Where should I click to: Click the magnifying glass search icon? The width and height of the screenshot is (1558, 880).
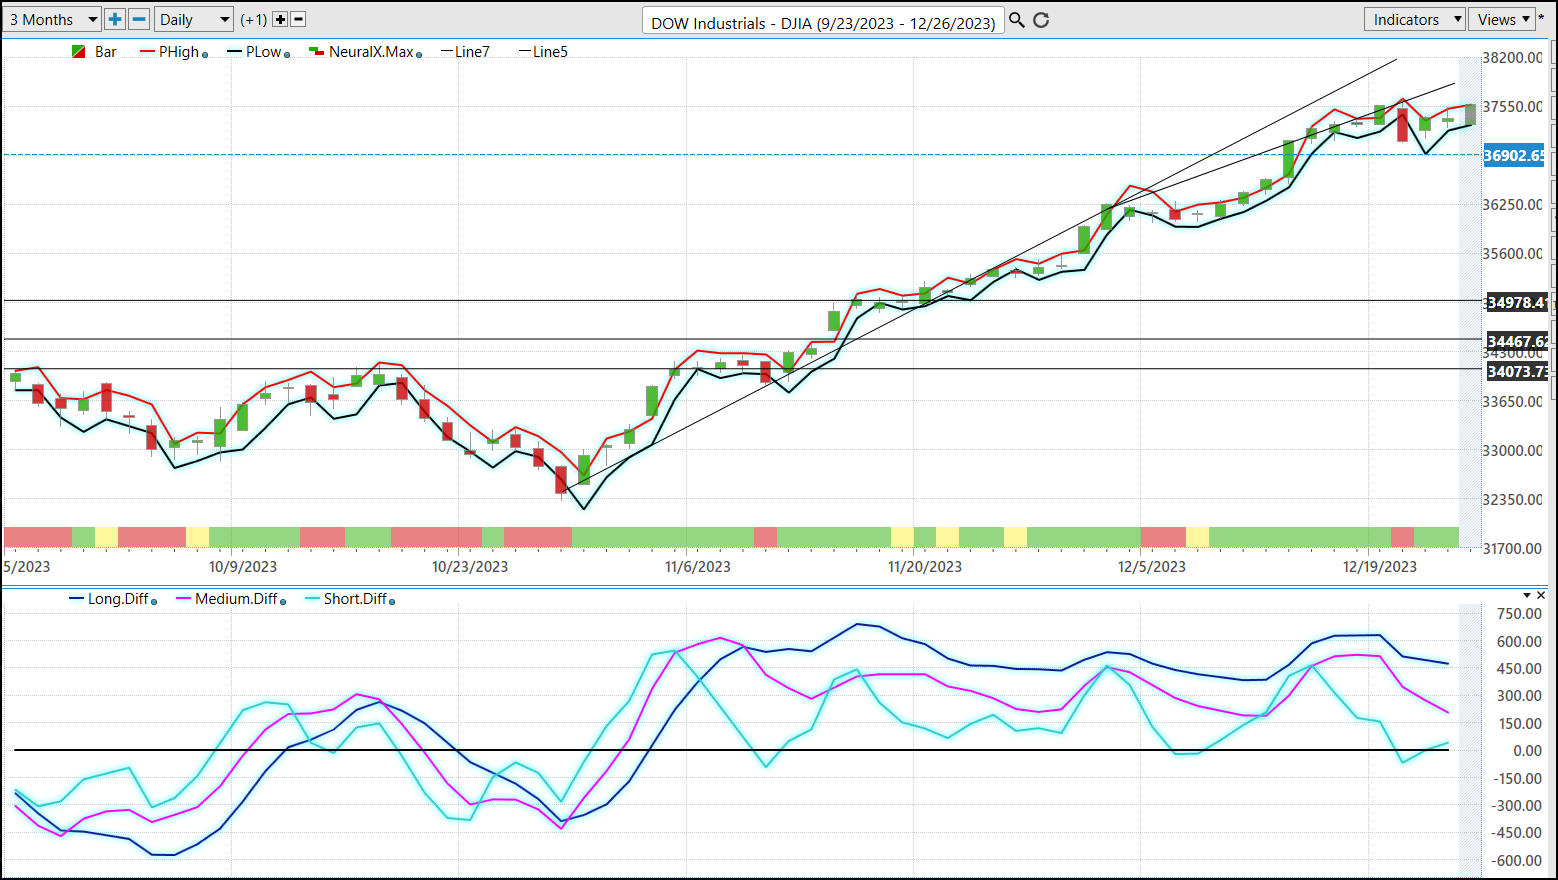[1017, 20]
